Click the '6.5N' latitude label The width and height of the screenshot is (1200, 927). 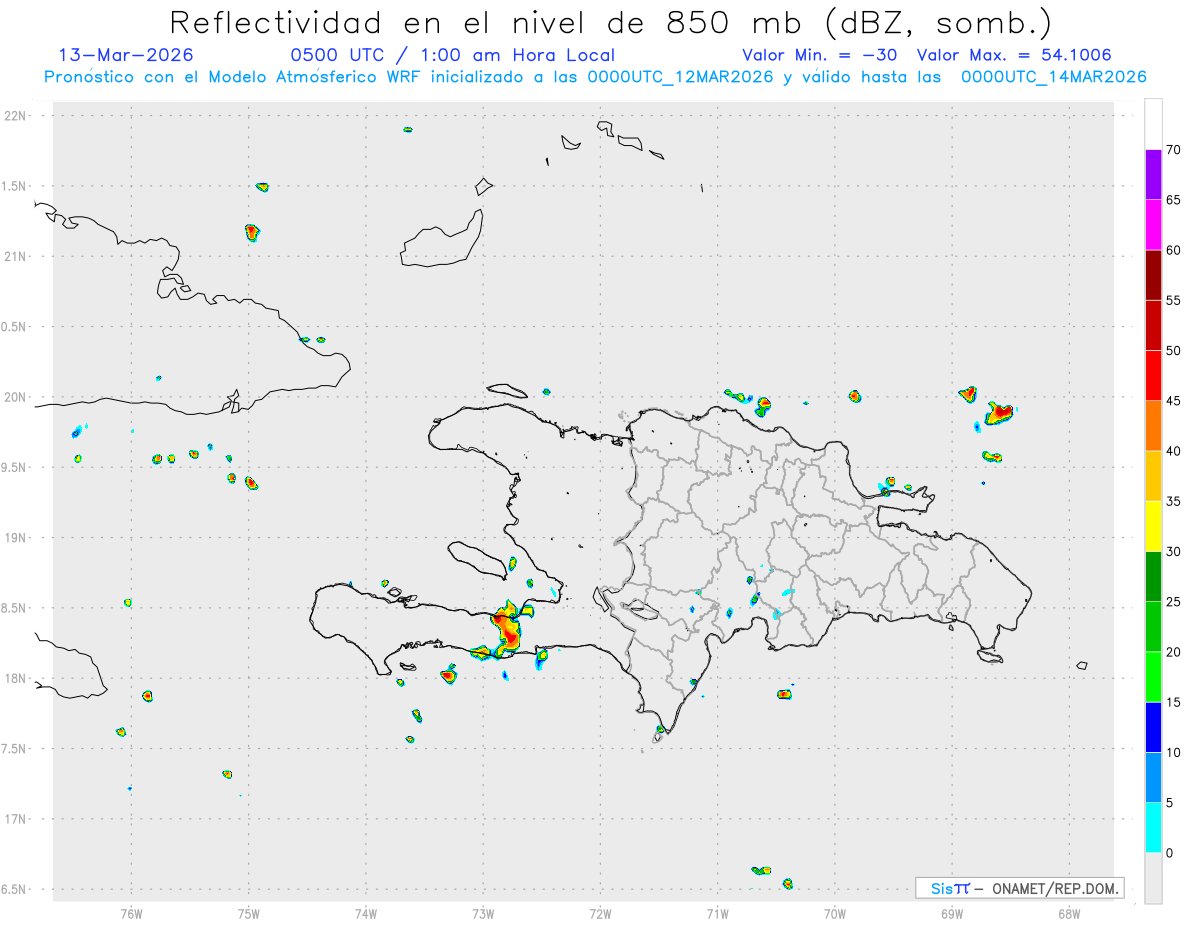pos(14,890)
